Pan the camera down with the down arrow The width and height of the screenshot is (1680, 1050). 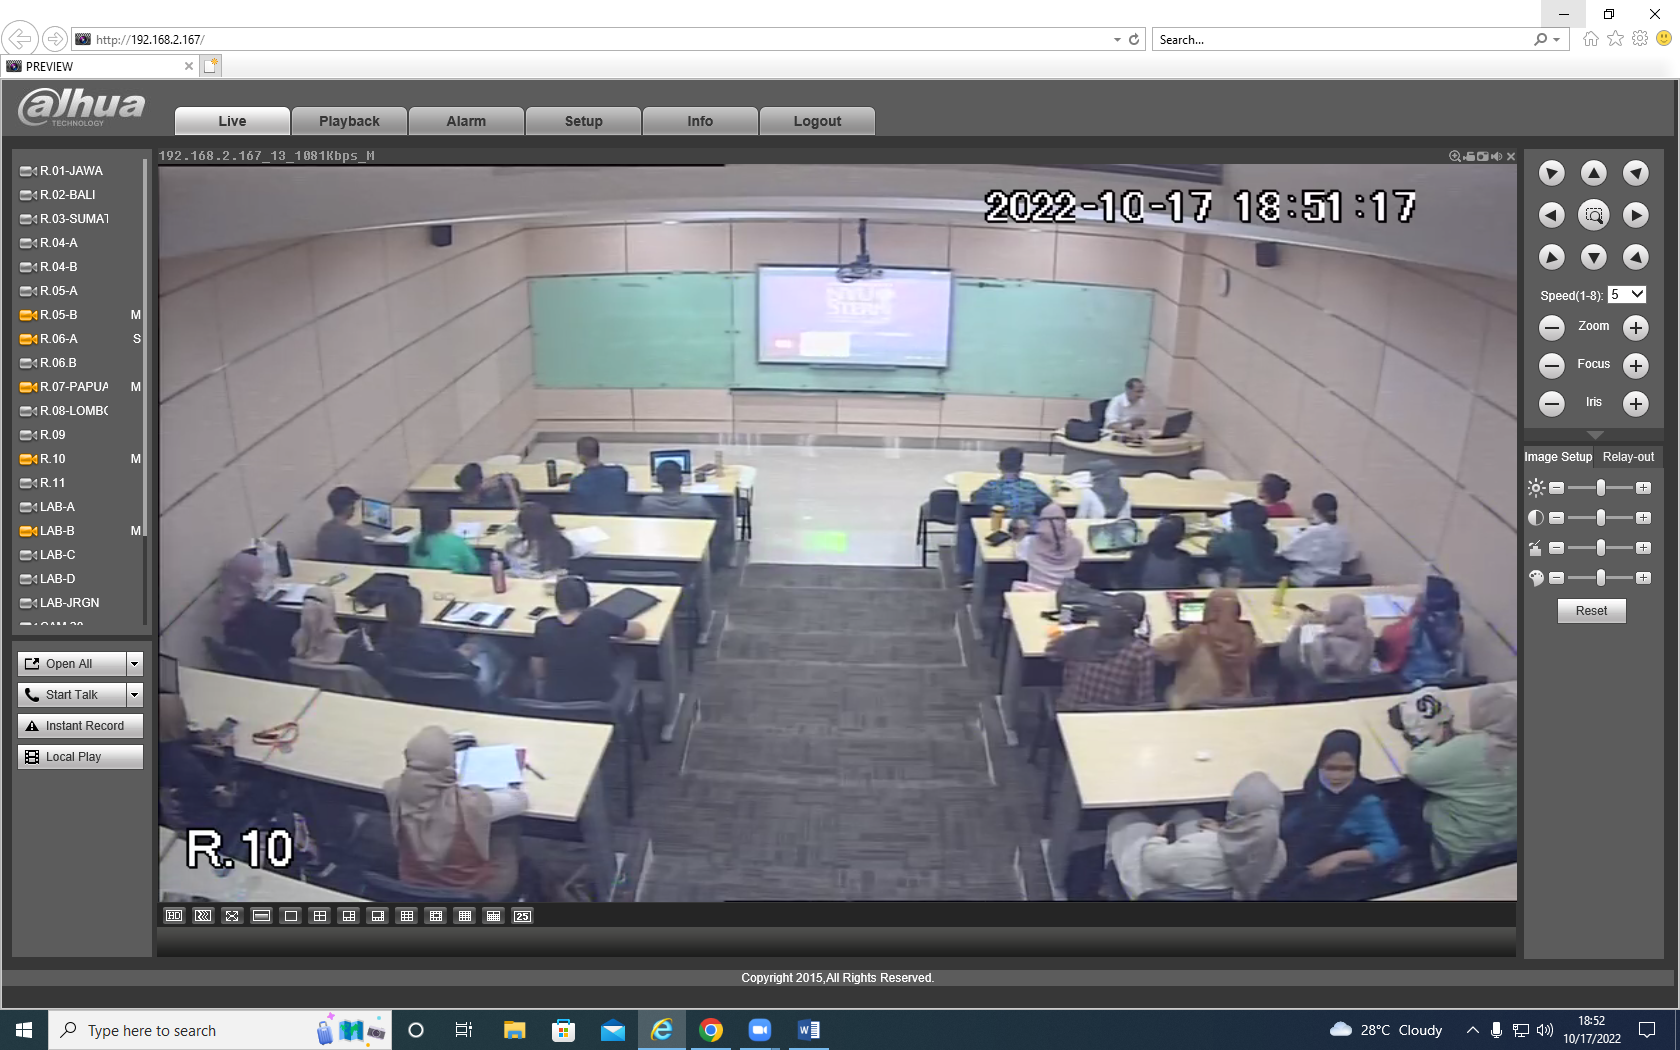(1593, 257)
